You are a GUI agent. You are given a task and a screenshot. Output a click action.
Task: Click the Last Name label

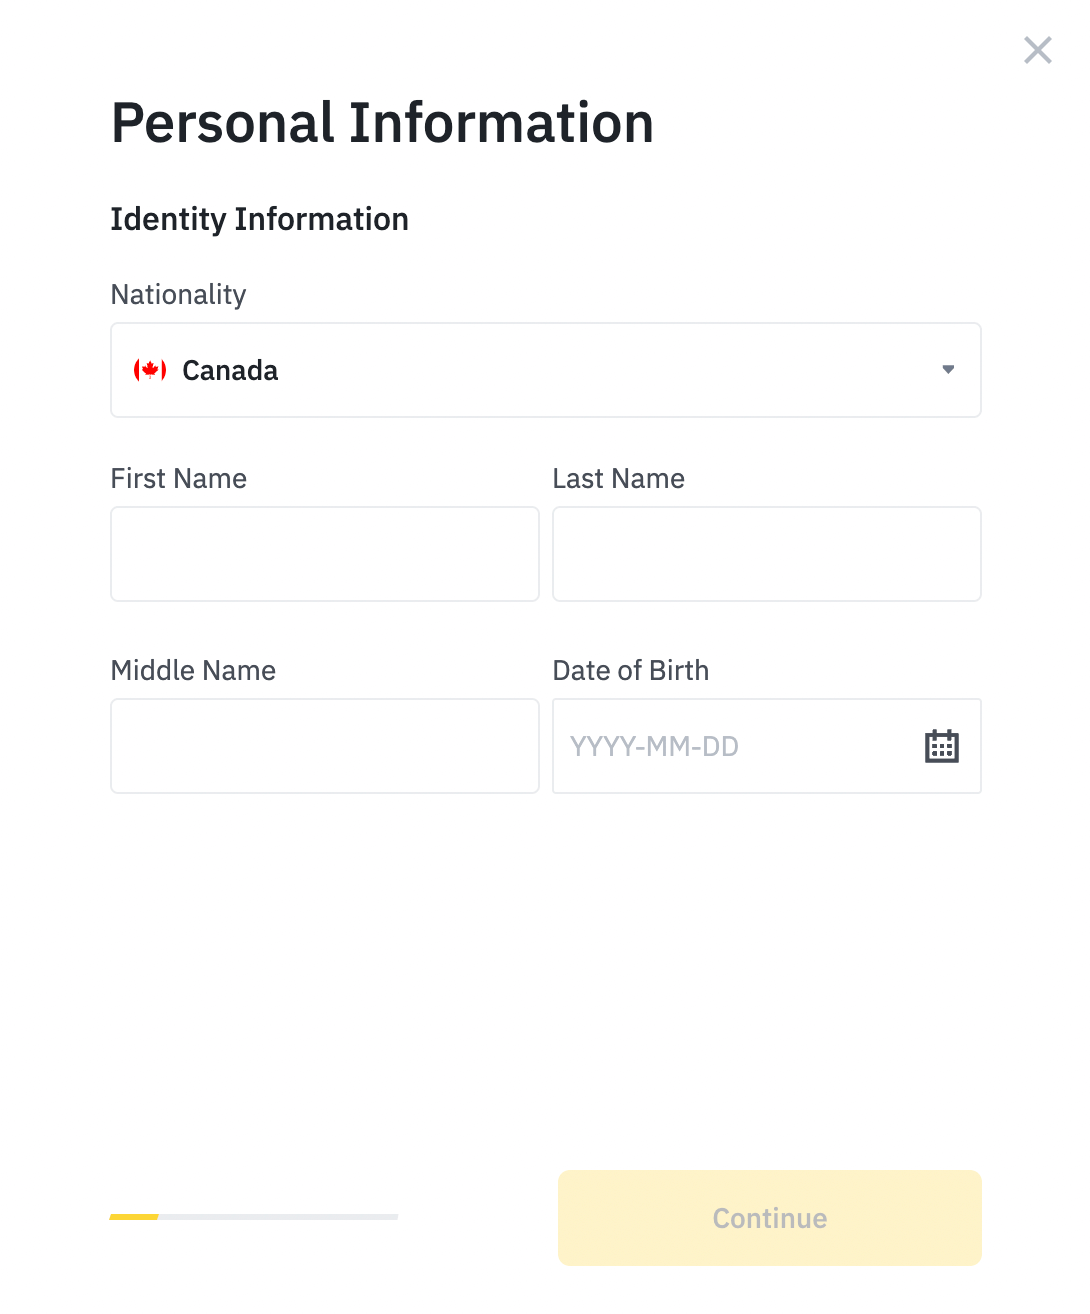[618, 479]
